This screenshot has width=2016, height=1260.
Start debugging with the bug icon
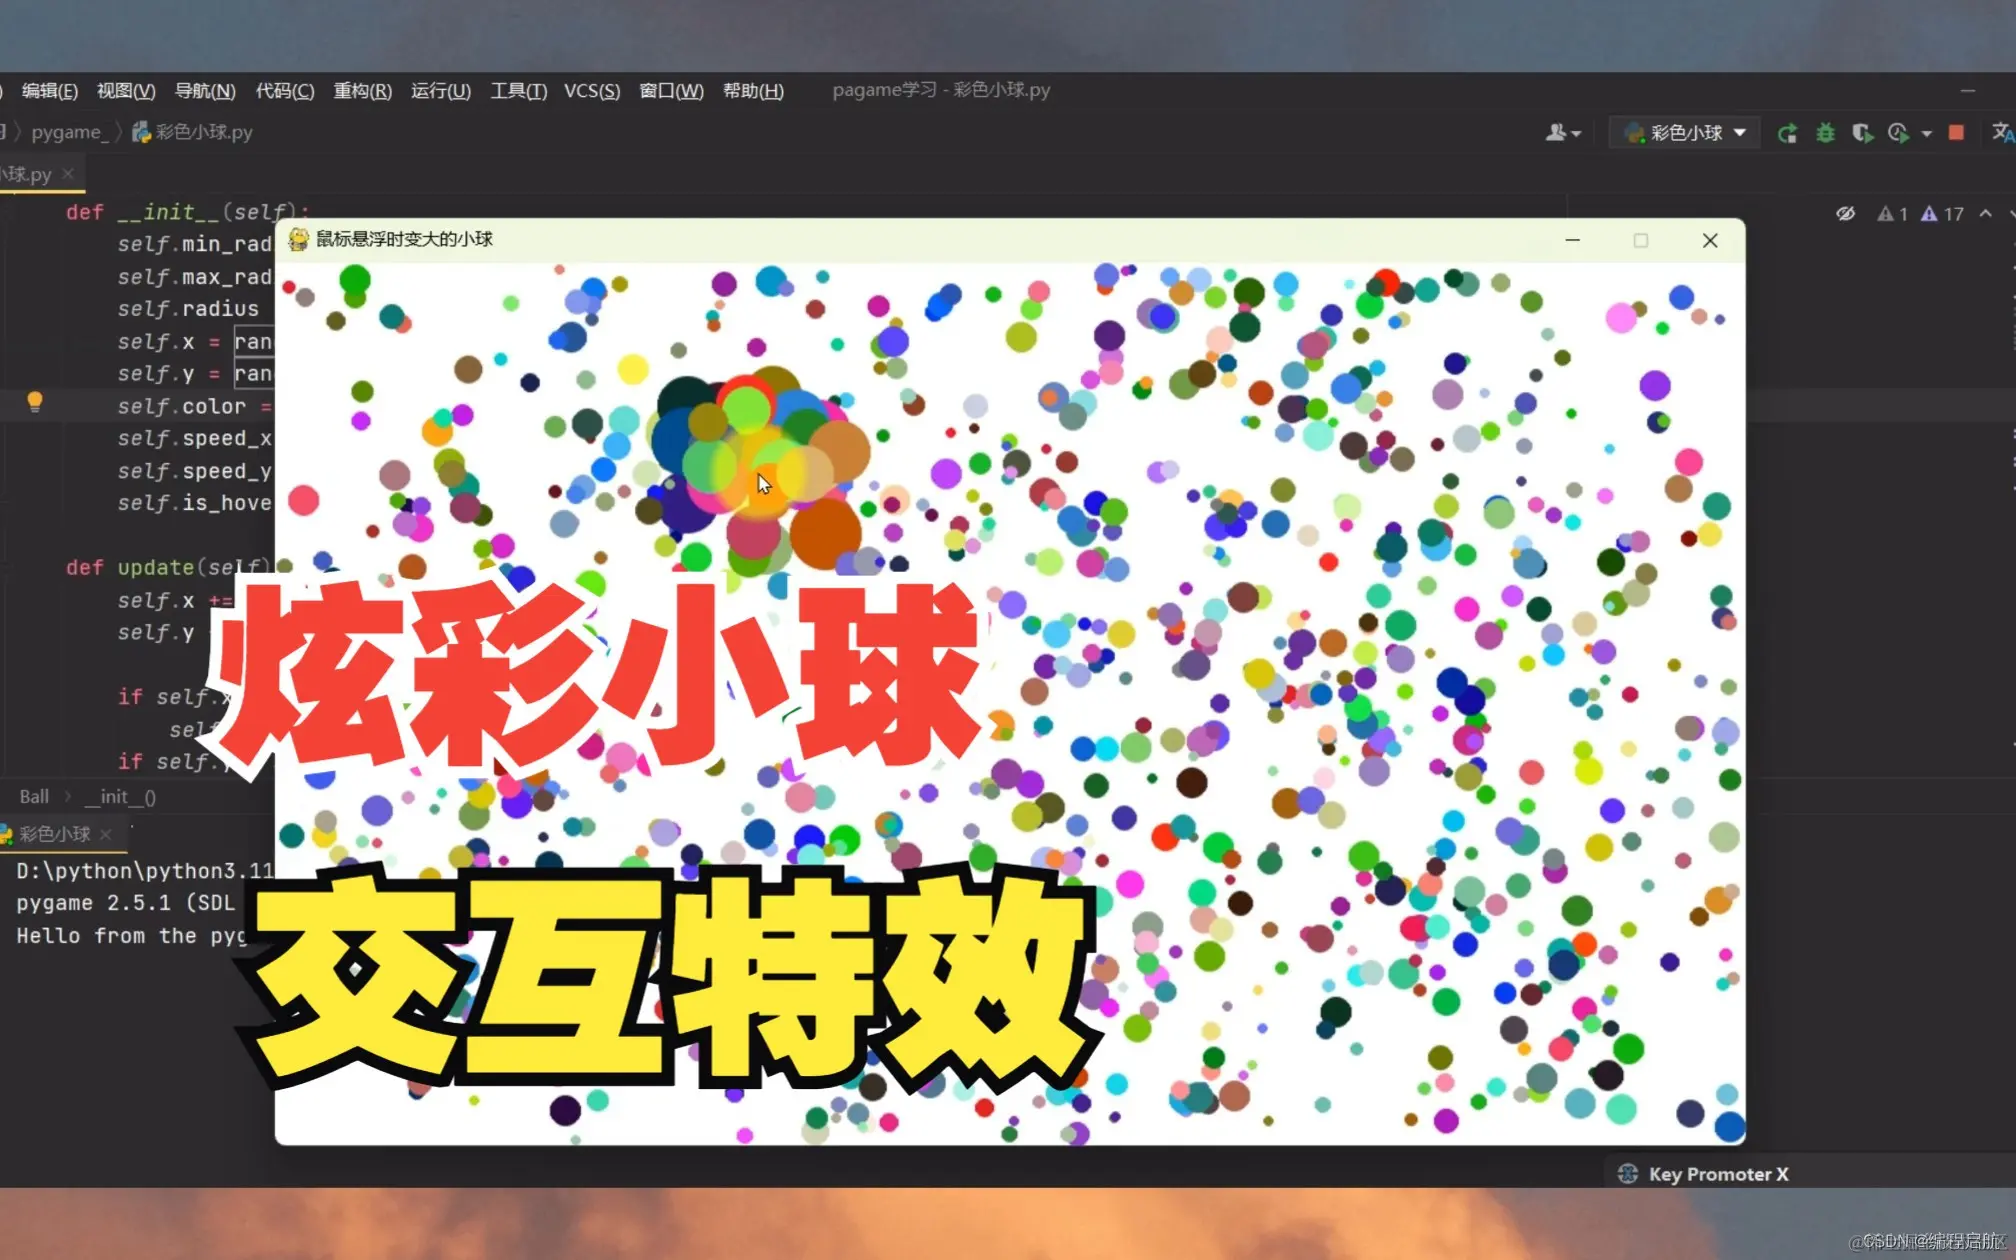pyautogui.click(x=1825, y=132)
